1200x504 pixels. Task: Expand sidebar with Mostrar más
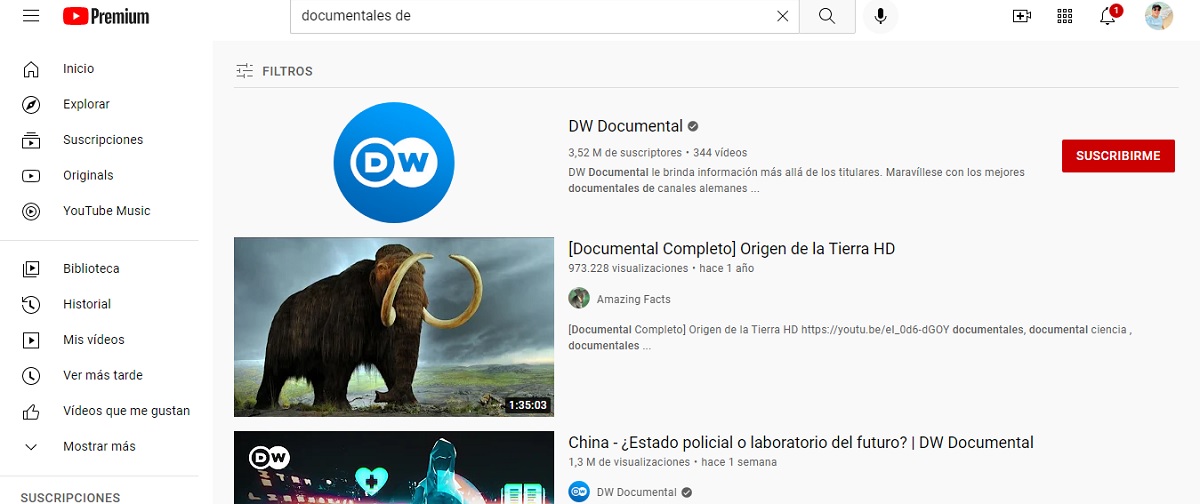coord(99,446)
